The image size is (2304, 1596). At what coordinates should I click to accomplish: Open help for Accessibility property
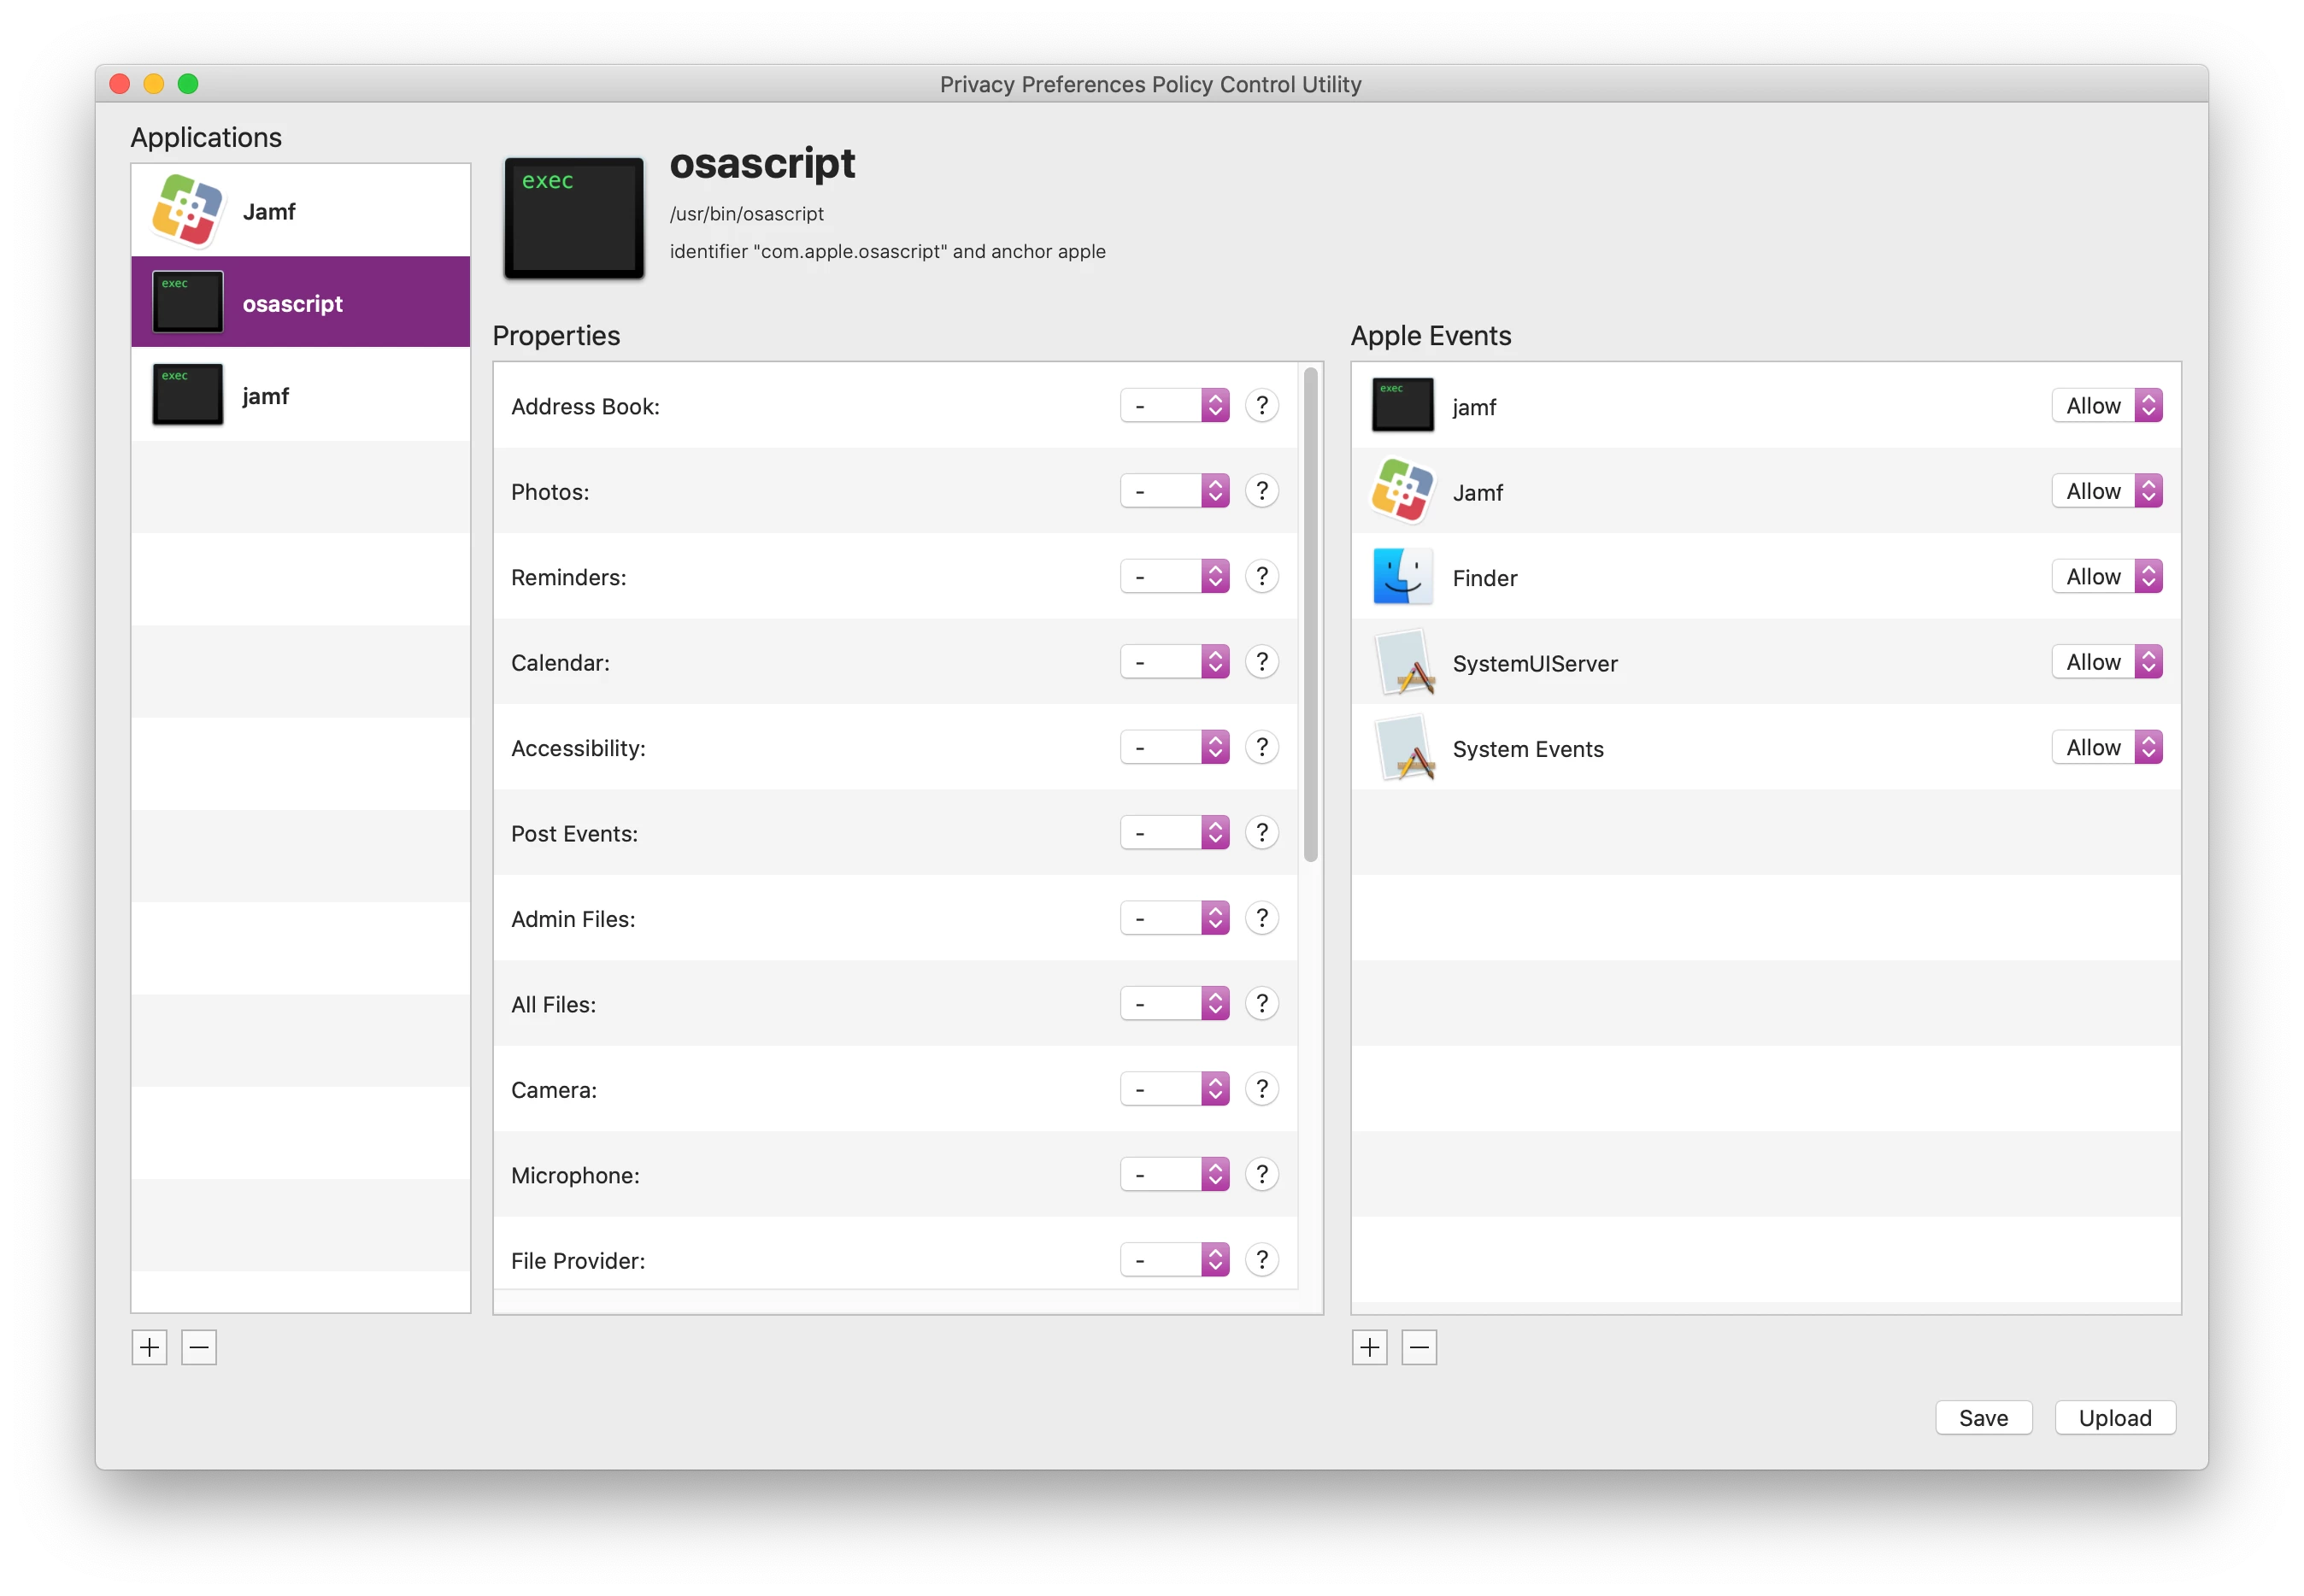point(1262,747)
